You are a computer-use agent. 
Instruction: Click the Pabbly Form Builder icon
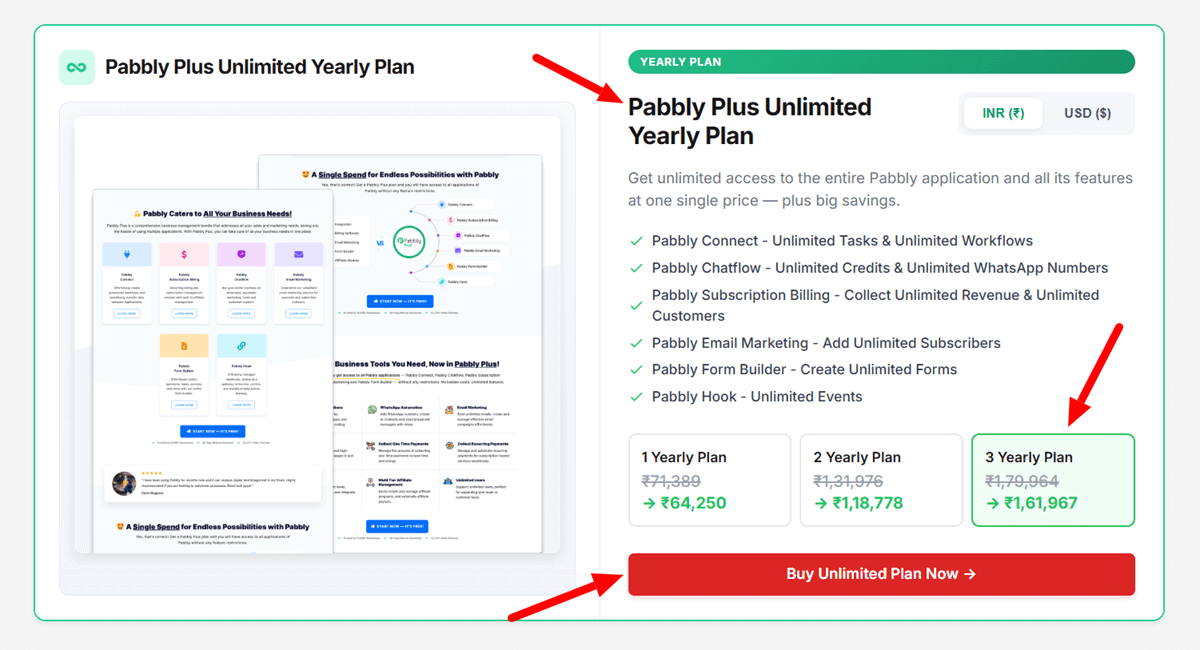[x=184, y=345]
